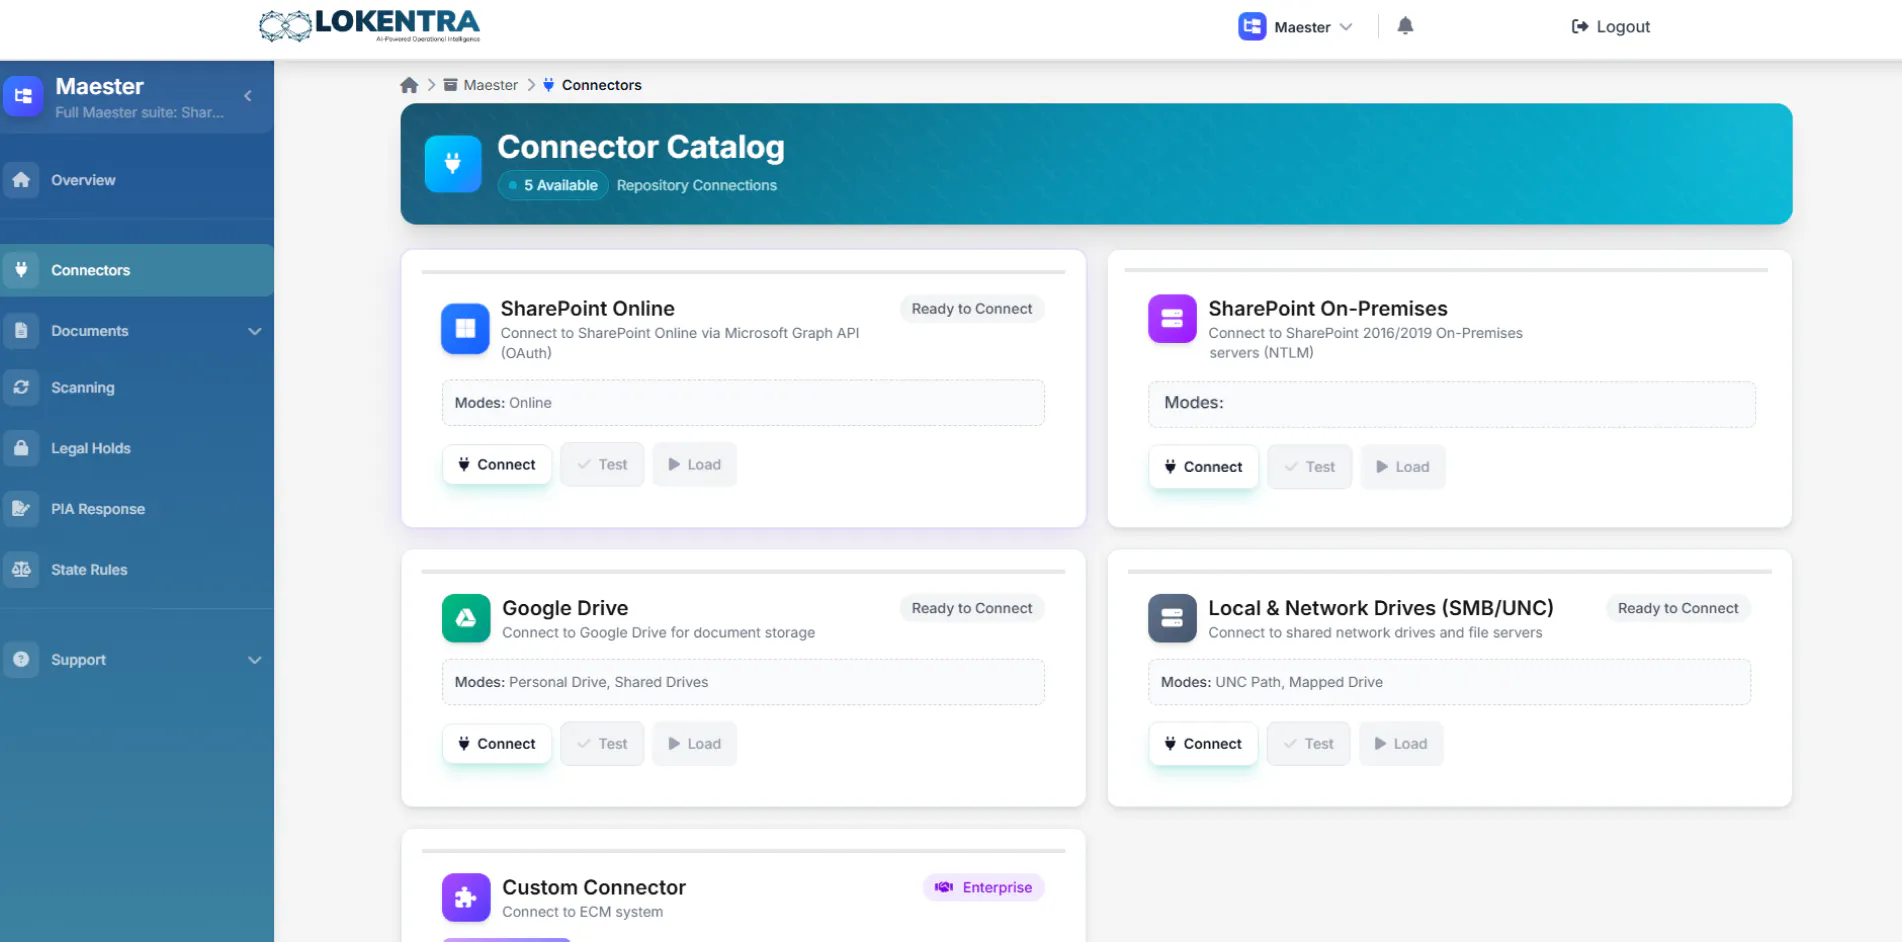The width and height of the screenshot is (1902, 942).
Task: Click SharePoint Online Ready to Connect badge
Action: 972,309
